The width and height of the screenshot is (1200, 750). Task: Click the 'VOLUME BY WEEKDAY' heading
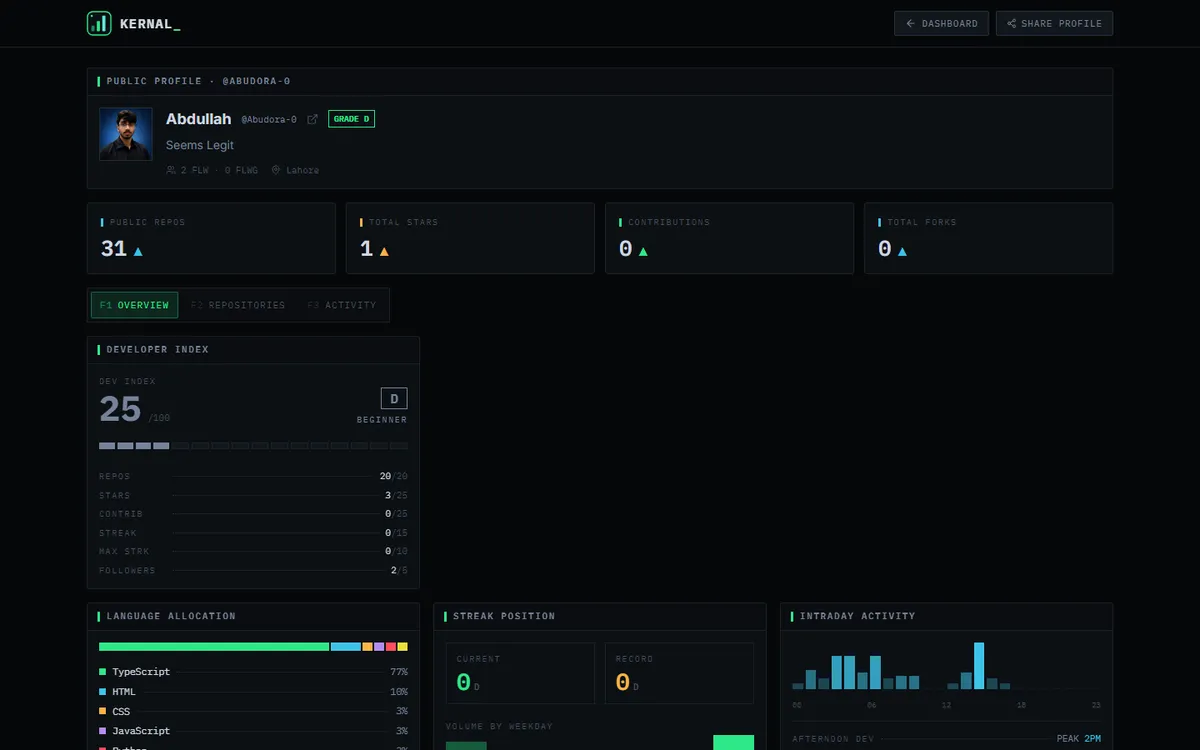499,726
